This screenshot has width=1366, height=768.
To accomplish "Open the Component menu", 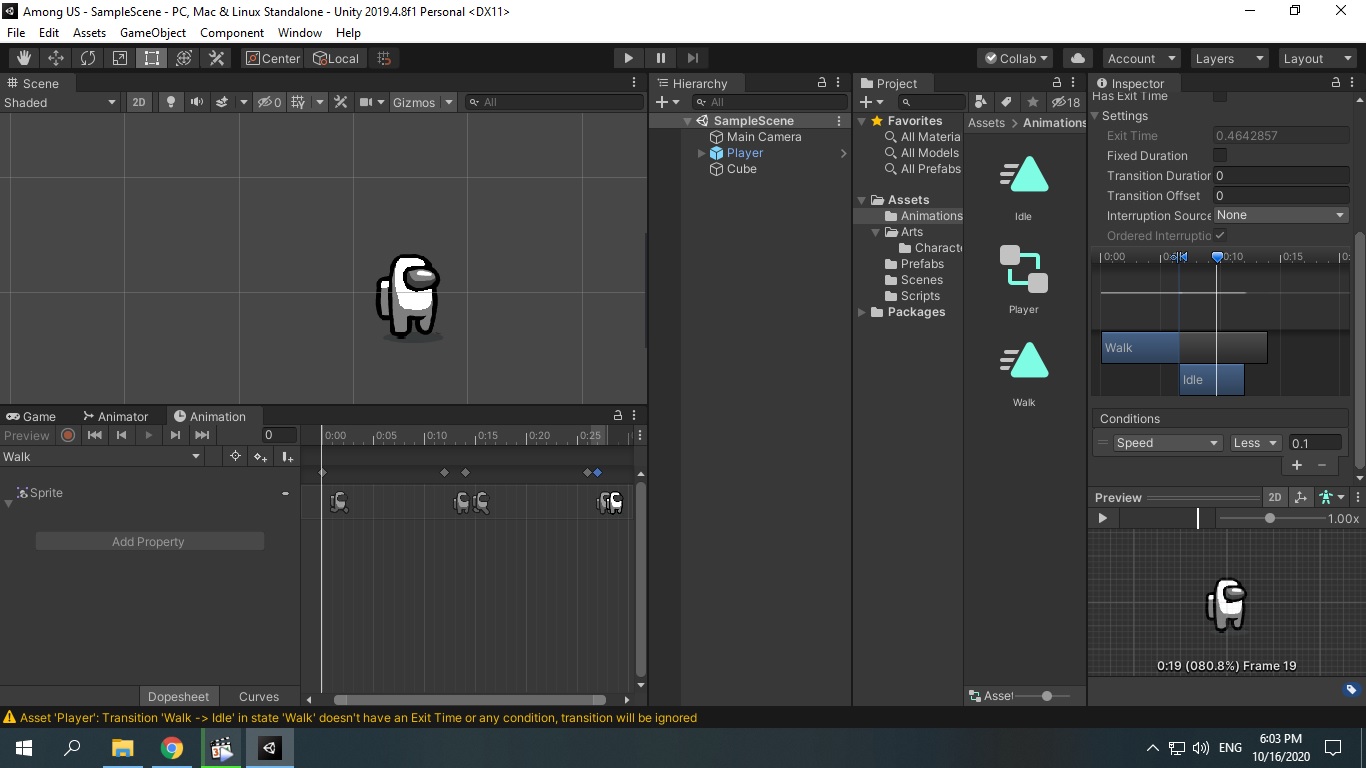I will click(x=232, y=32).
